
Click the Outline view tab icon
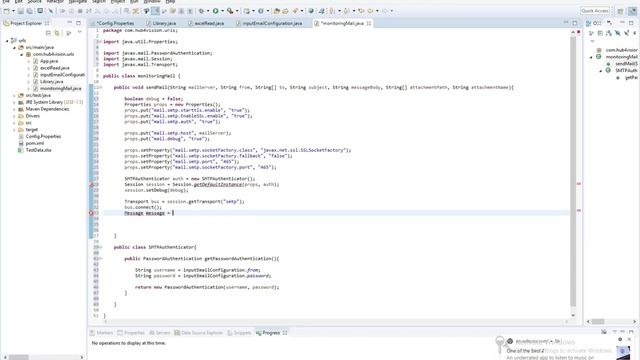pos(589,23)
